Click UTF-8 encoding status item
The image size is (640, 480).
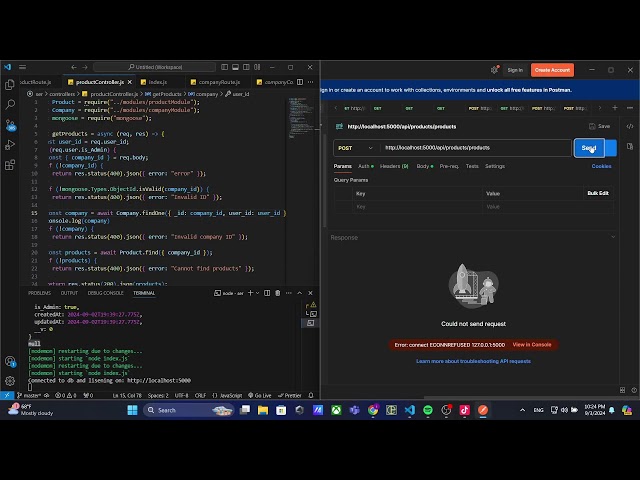182,395
